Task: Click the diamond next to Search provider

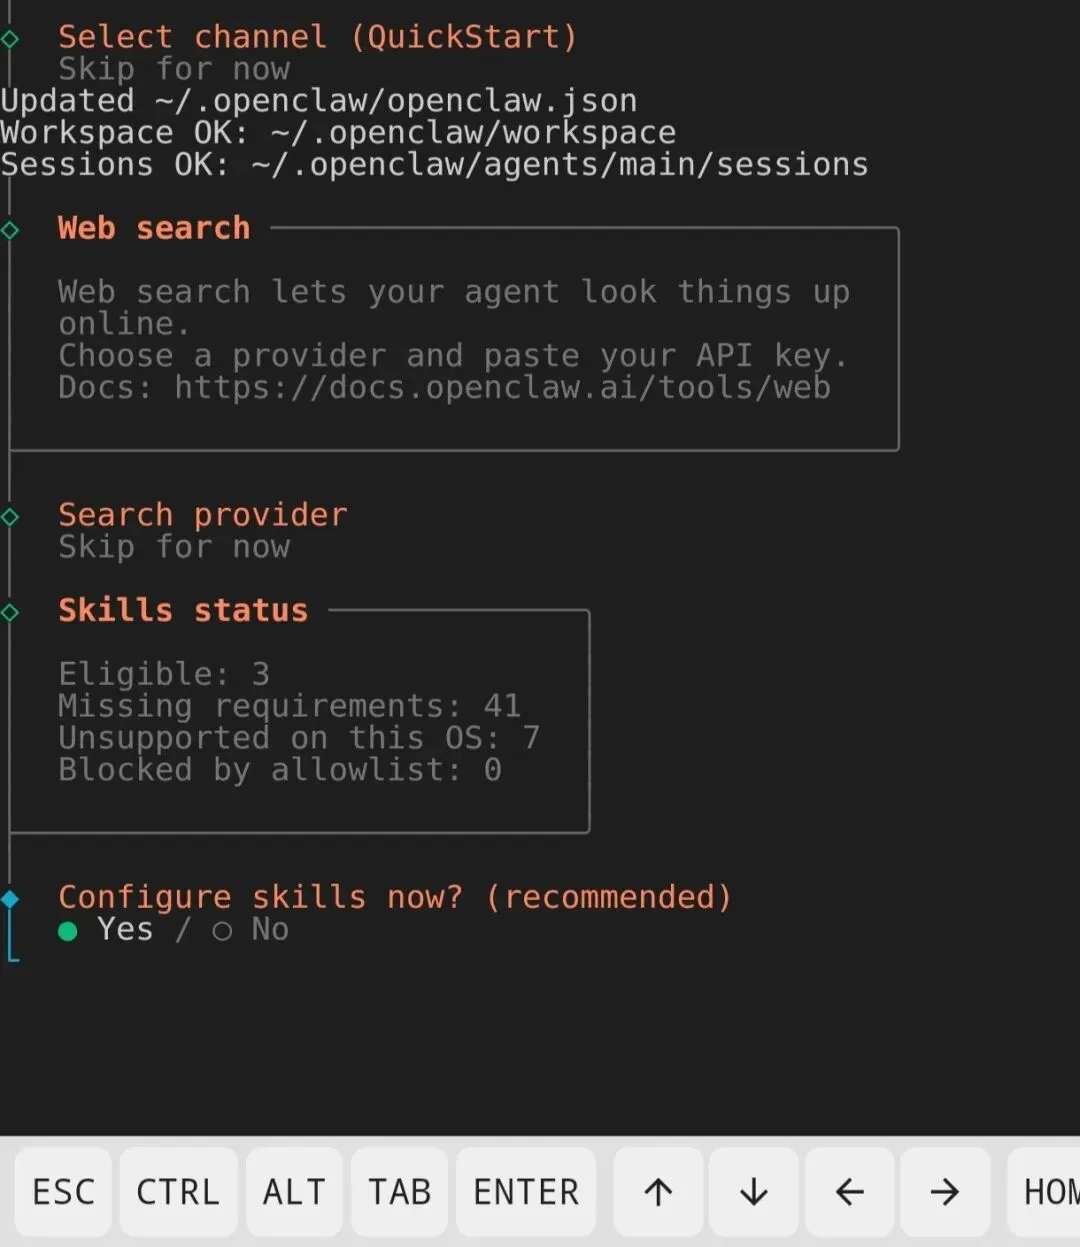Action: 10,517
